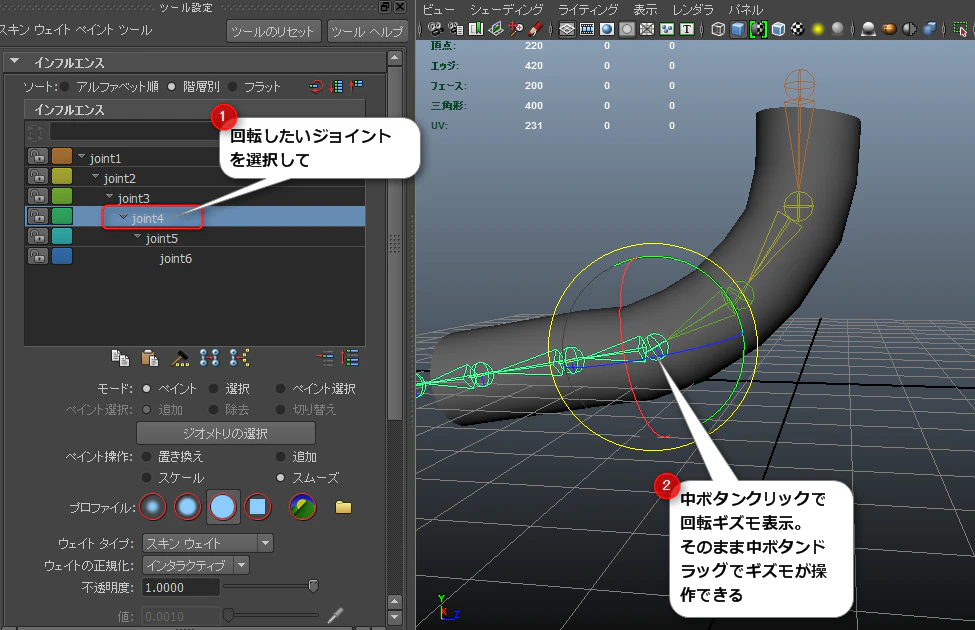The width and height of the screenshot is (975, 630).
Task: Enable use all lights yellow bulb icon
Action: tap(818, 29)
